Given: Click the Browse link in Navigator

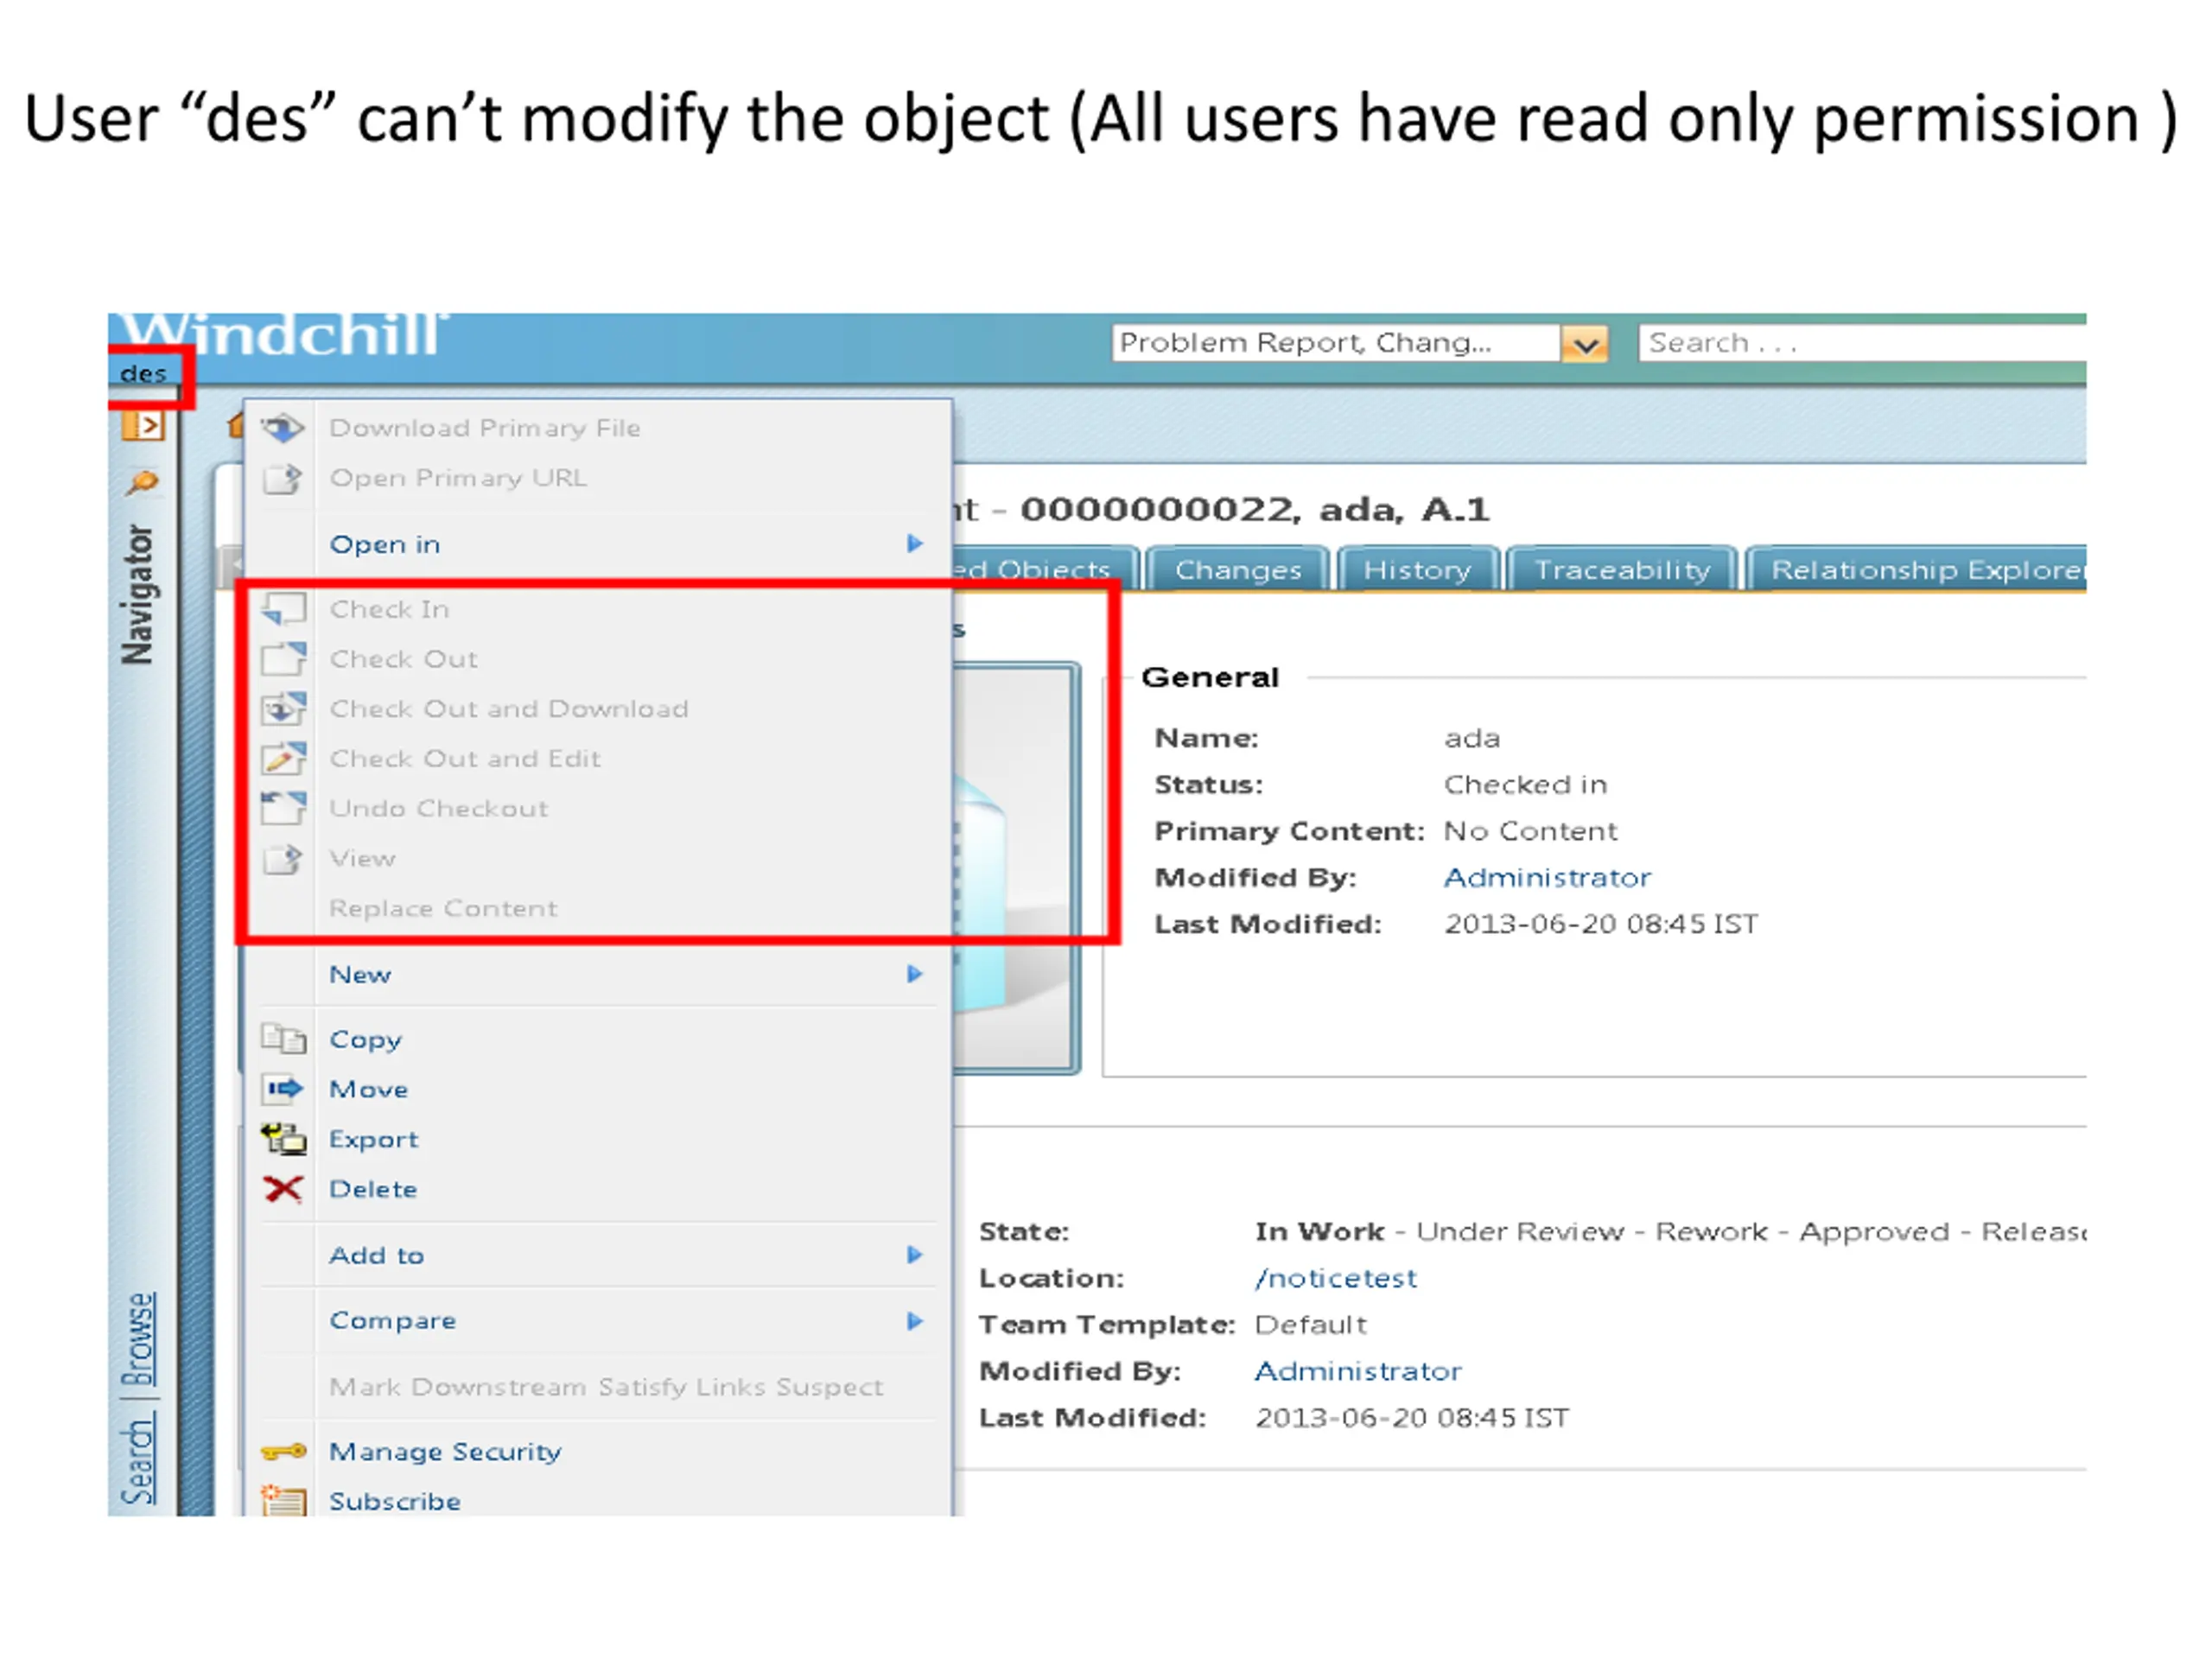Looking at the screenshot, I should (140, 1340).
